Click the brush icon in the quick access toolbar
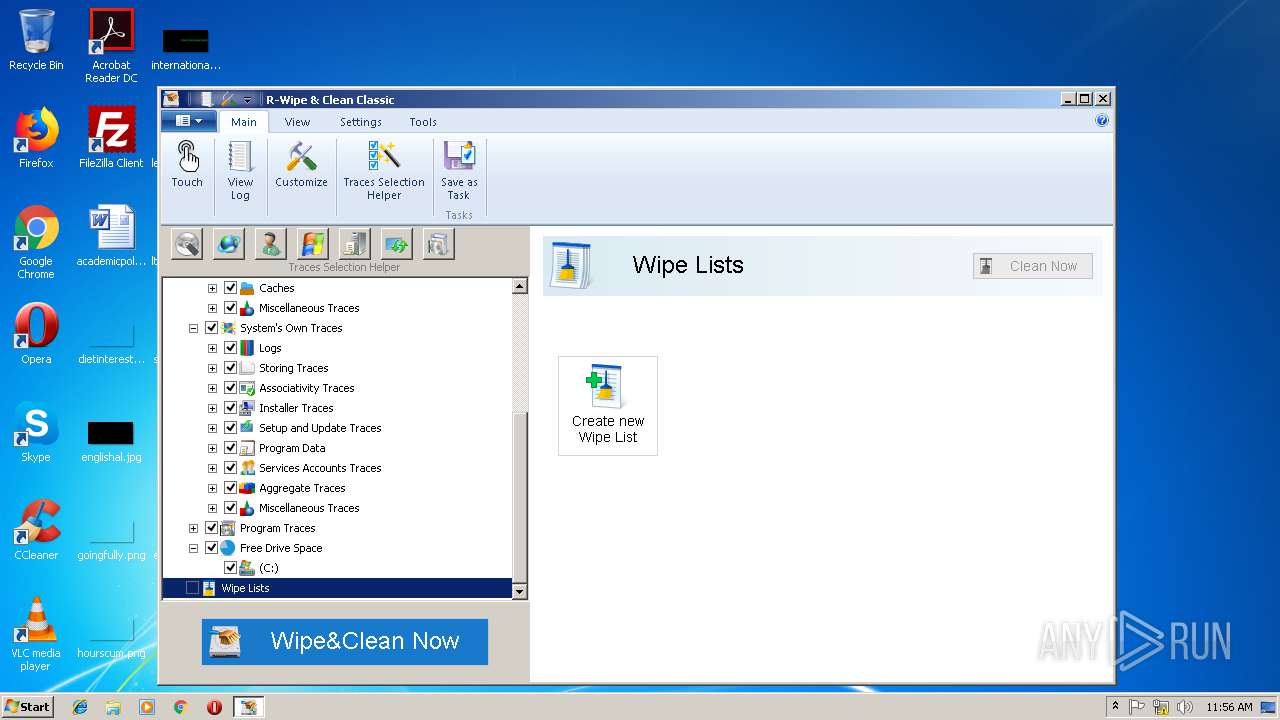 228,99
